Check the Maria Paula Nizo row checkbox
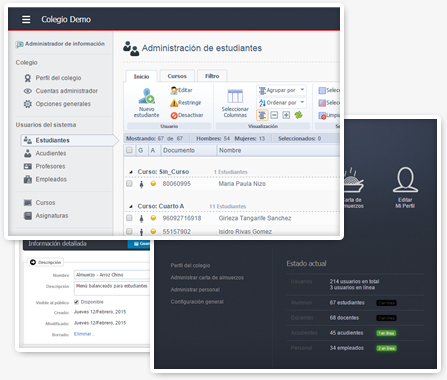 (x=129, y=184)
